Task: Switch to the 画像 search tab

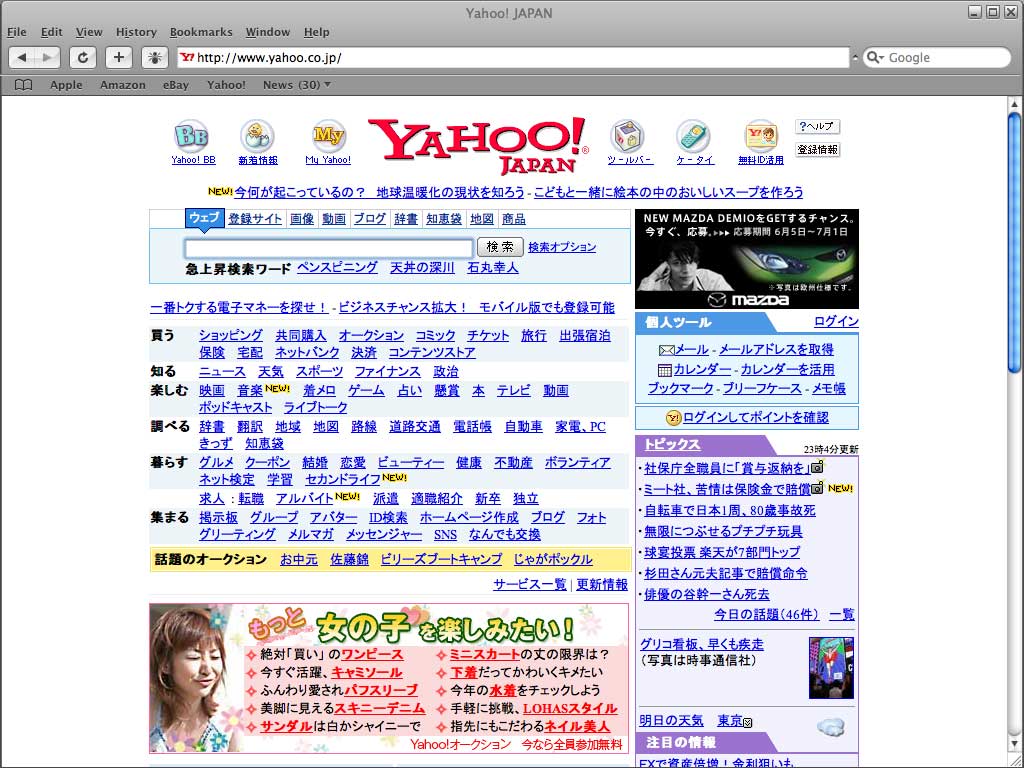Action: [302, 219]
